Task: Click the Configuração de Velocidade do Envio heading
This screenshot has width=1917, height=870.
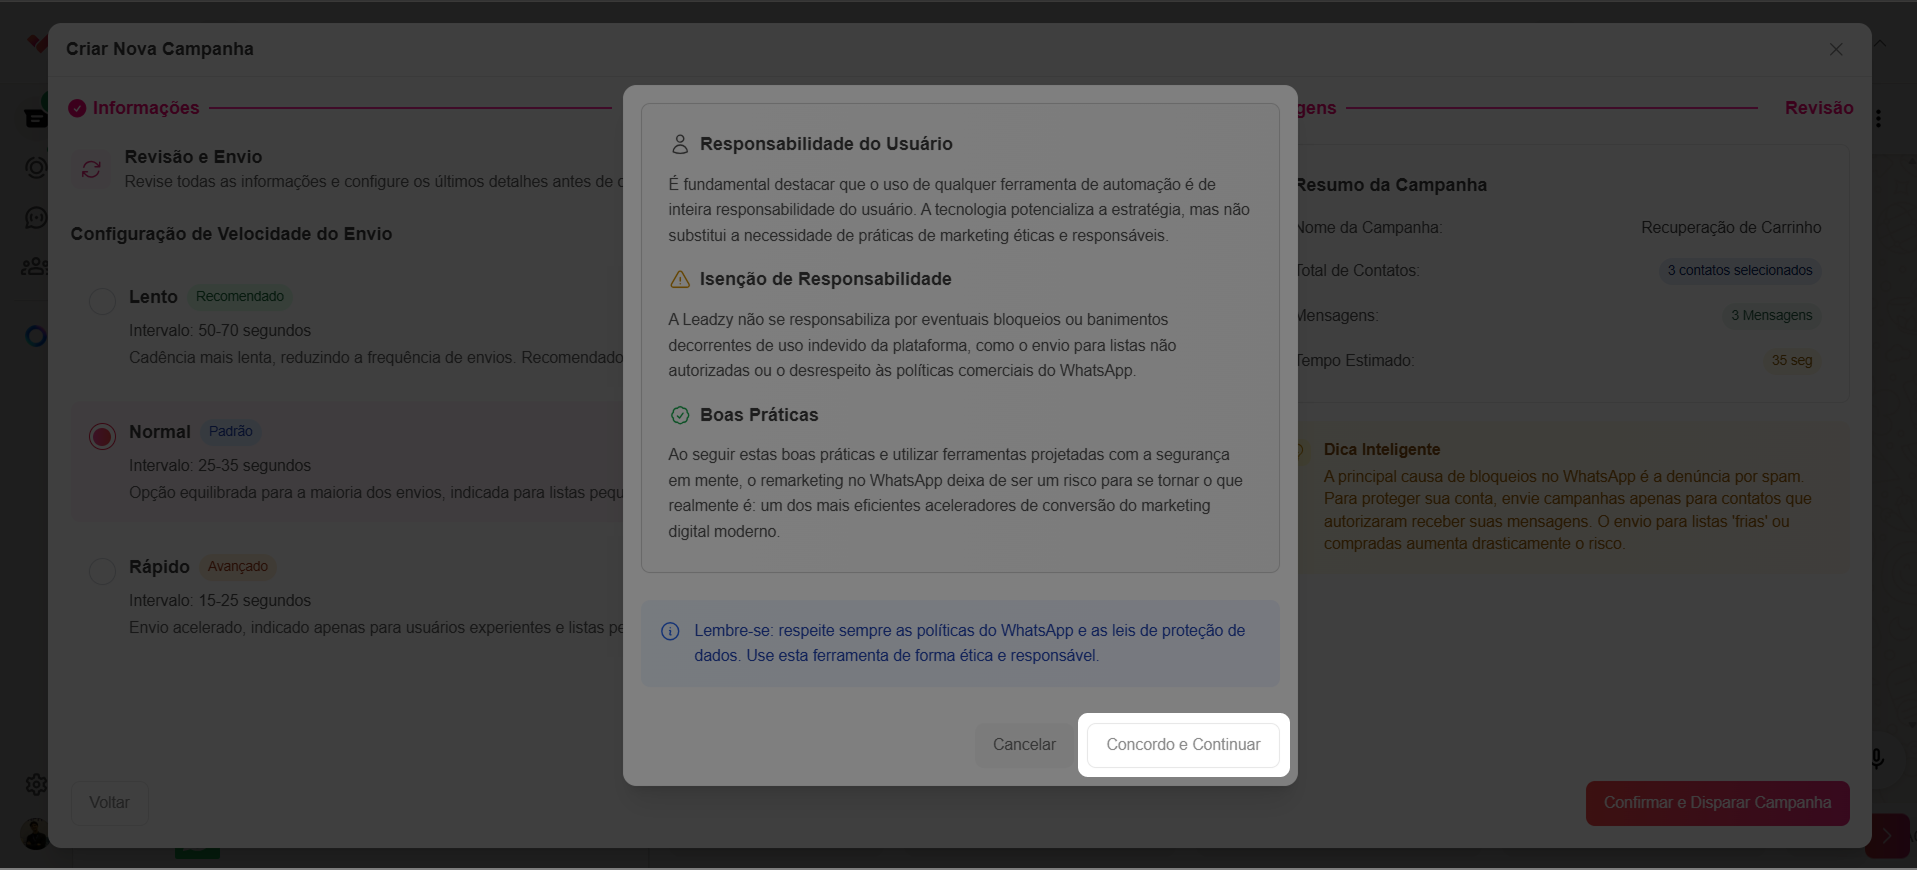Action: [x=231, y=234]
